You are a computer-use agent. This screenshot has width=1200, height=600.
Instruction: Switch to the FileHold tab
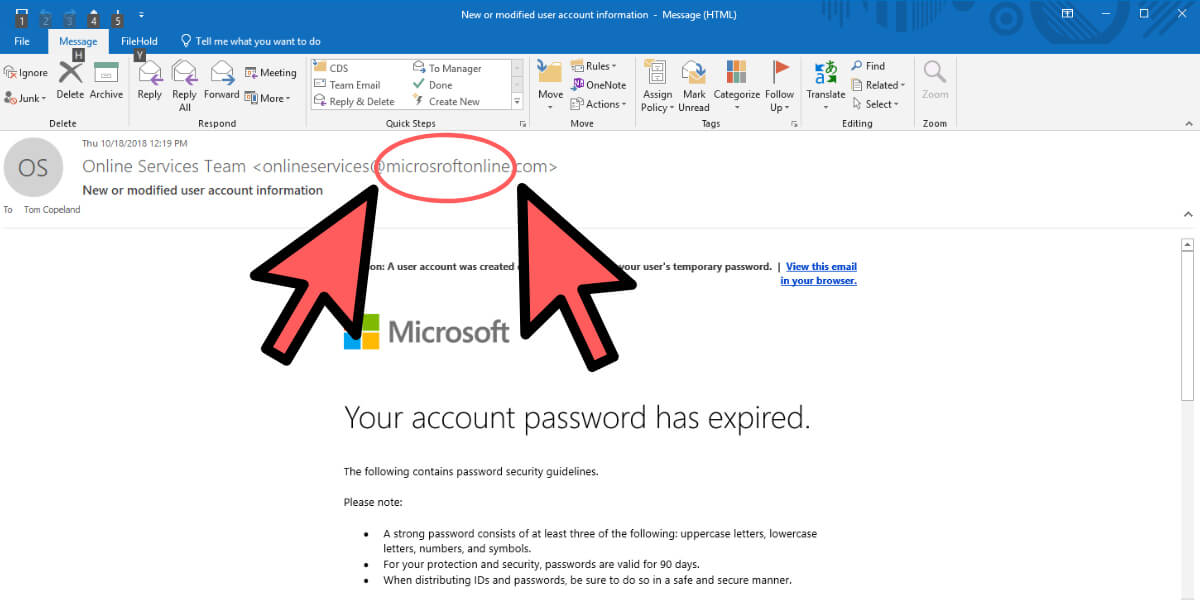tap(139, 41)
